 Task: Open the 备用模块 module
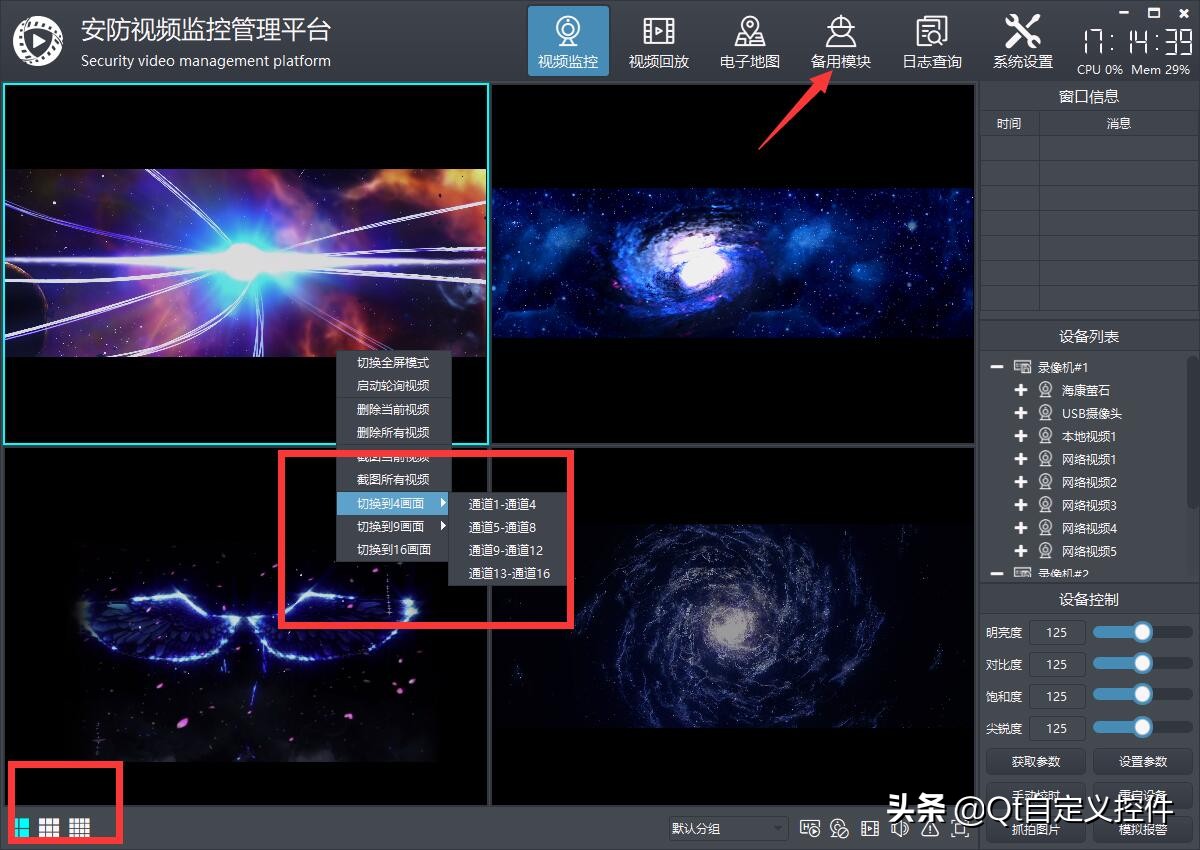pyautogui.click(x=840, y=40)
